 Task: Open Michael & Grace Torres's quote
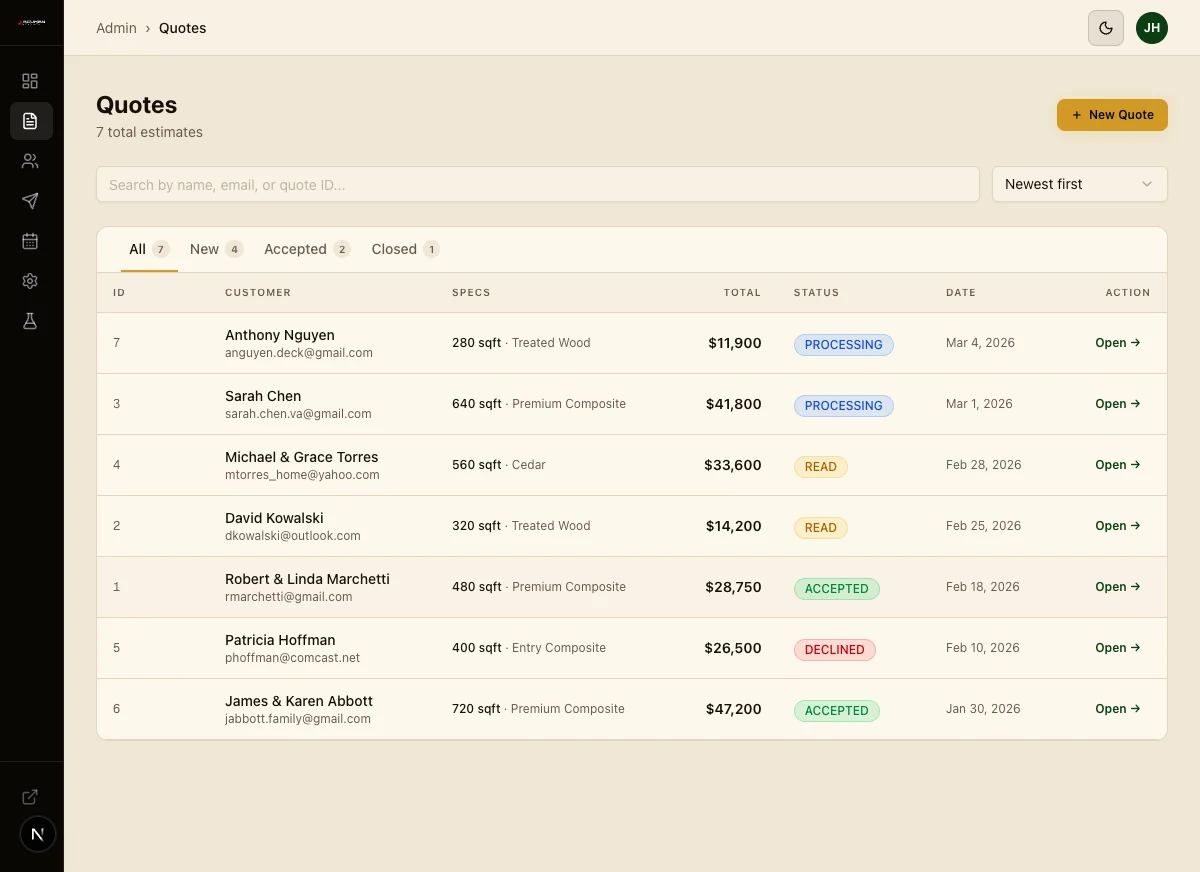[x=1118, y=465]
